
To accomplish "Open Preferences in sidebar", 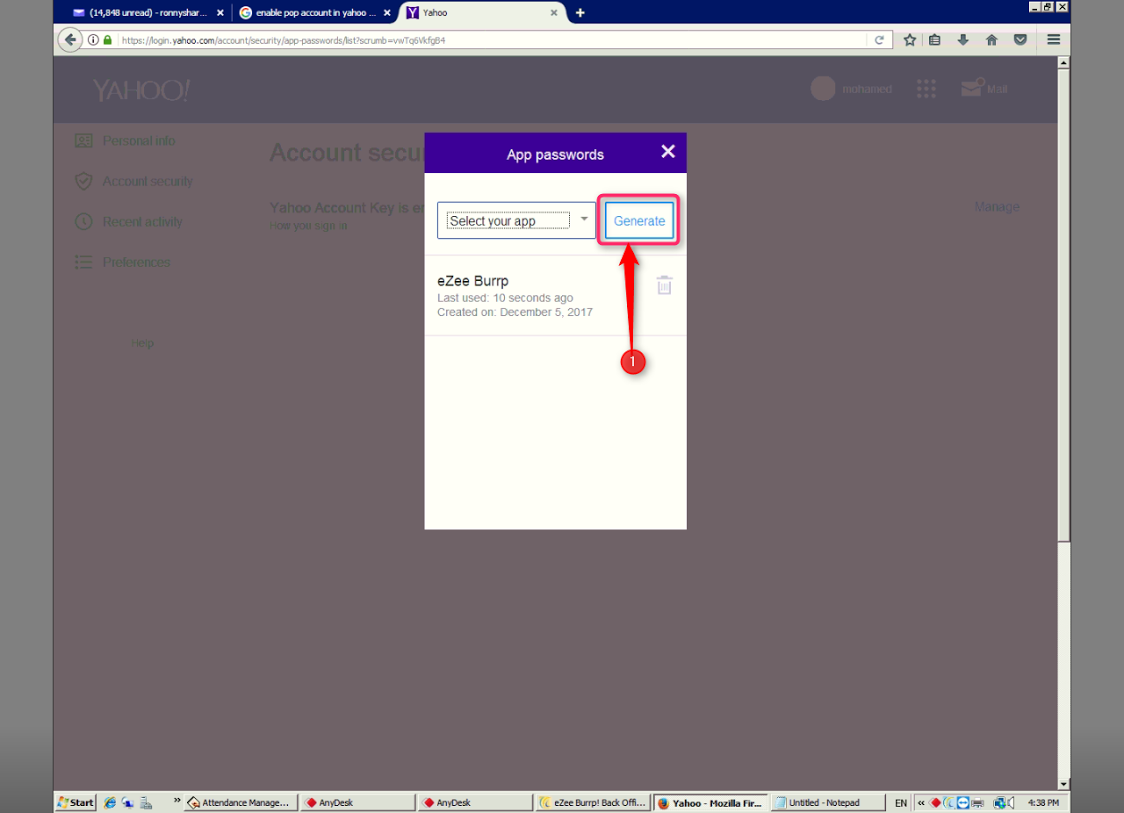I will (136, 262).
